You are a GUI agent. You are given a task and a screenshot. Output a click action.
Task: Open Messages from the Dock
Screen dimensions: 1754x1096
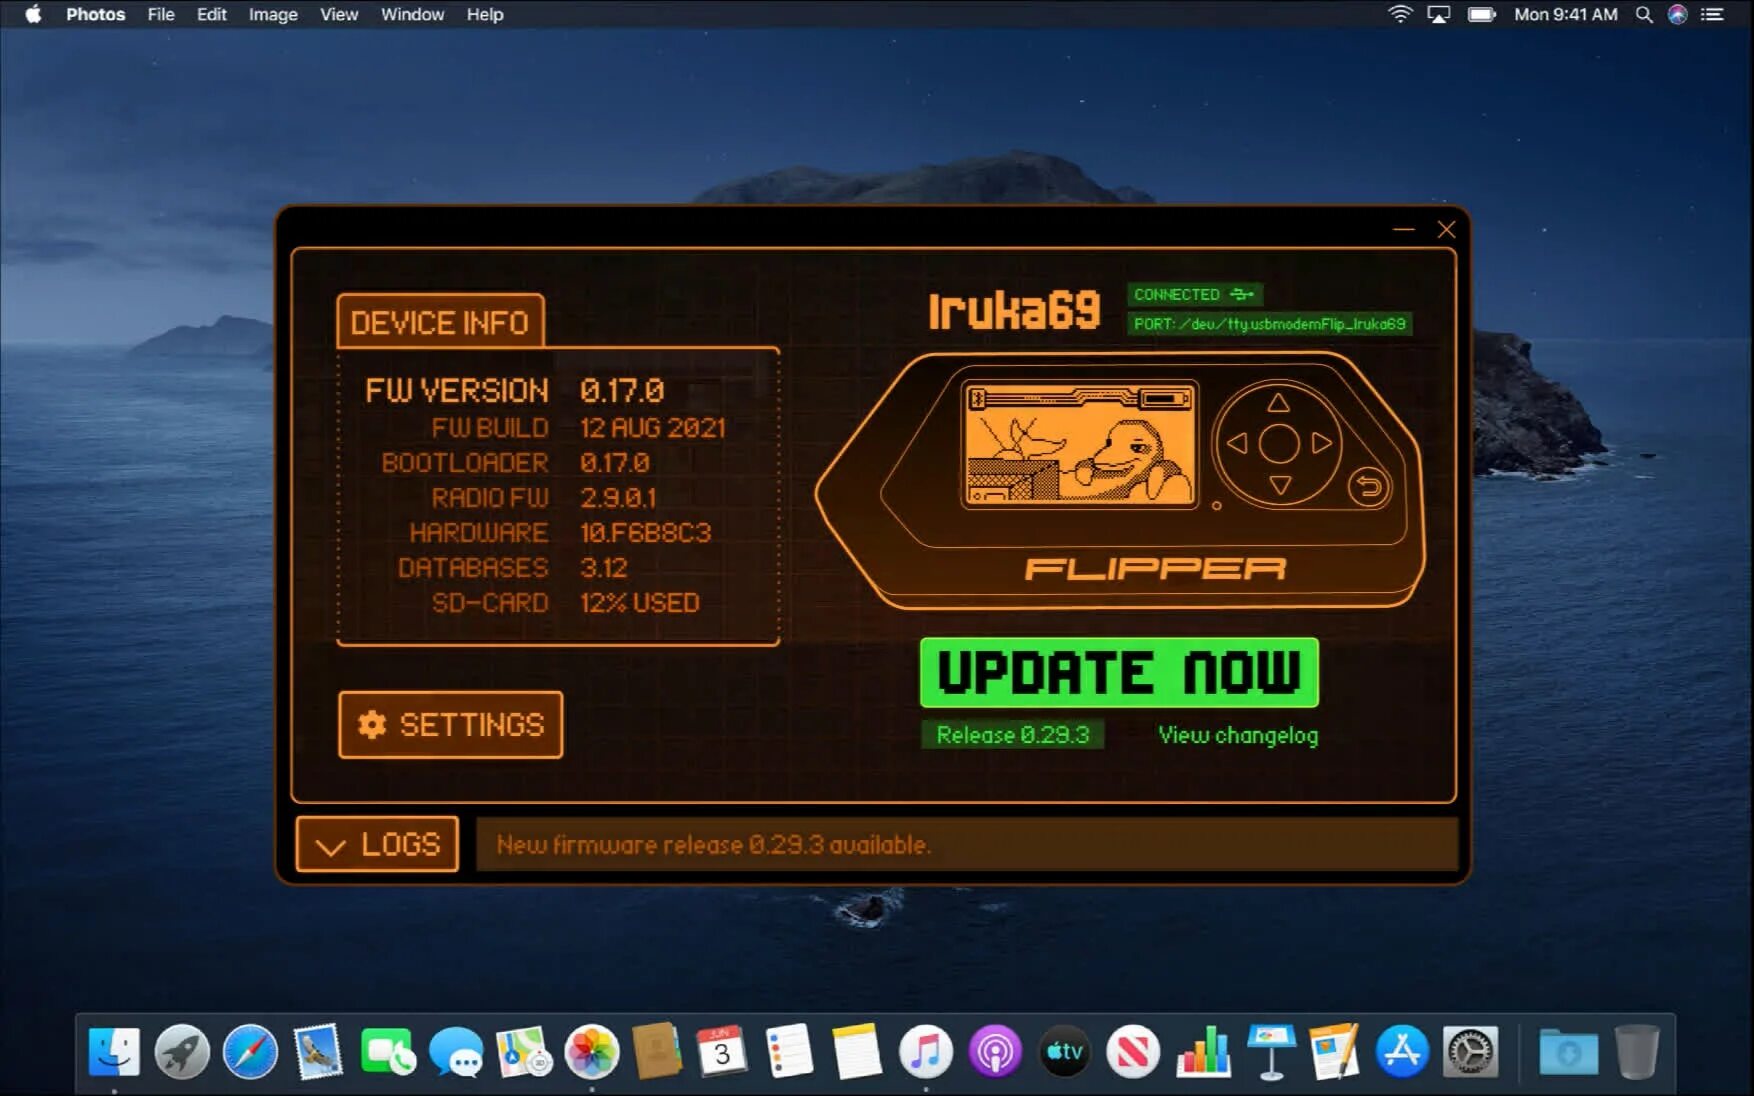[456, 1052]
